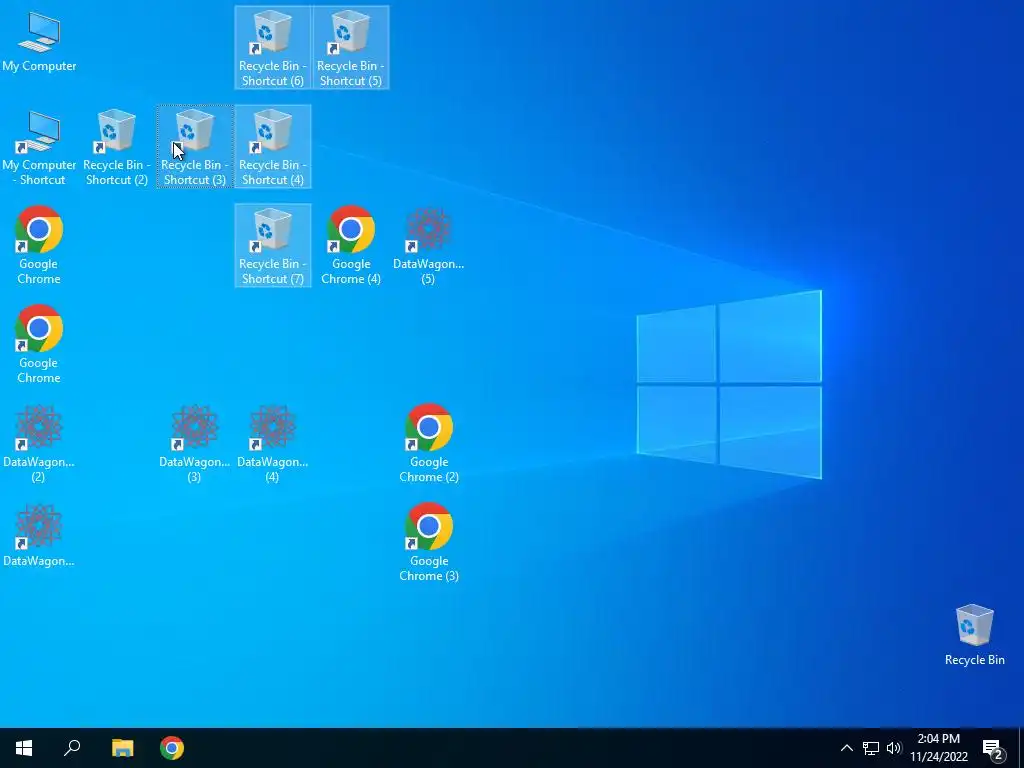
Task: Select the unnumbered DataWagon... shortcut
Action: point(39,536)
